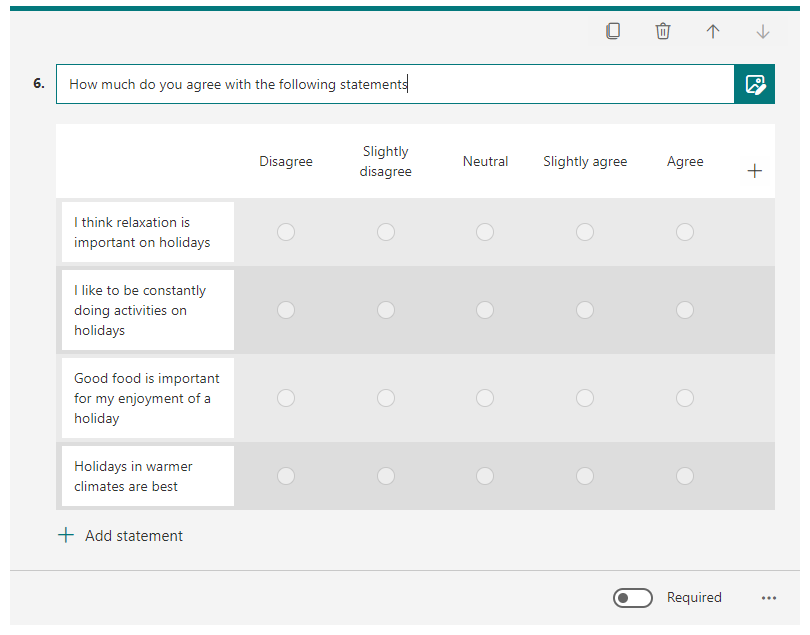Delete the question with the trash icon

(x=663, y=31)
